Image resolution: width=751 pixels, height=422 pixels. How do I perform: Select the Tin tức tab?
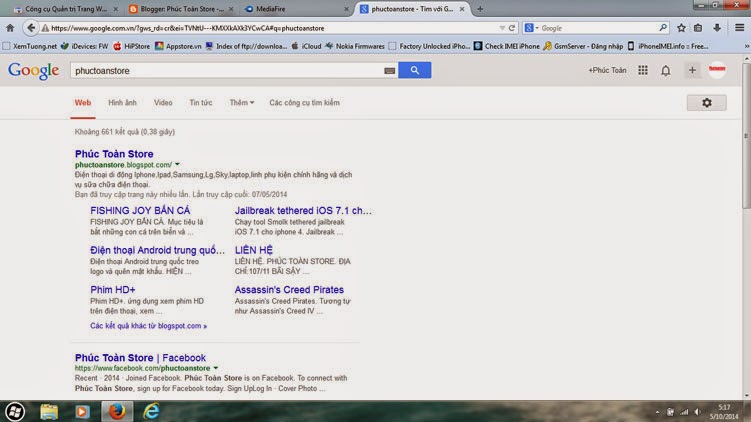point(201,103)
